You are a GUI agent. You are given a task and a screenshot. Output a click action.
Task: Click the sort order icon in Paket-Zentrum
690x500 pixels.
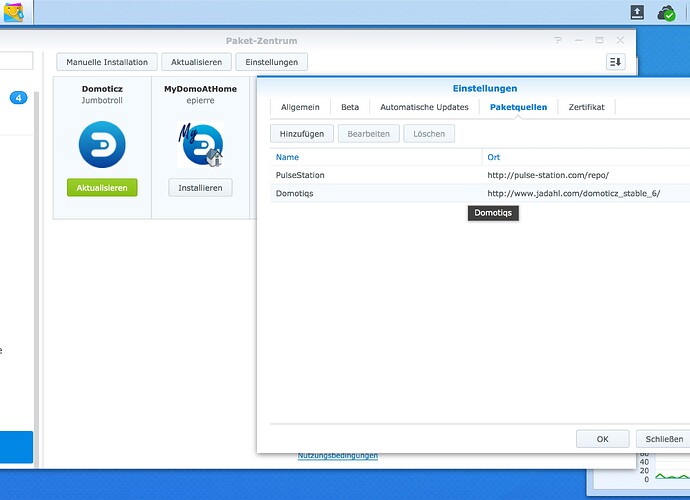tap(615, 62)
